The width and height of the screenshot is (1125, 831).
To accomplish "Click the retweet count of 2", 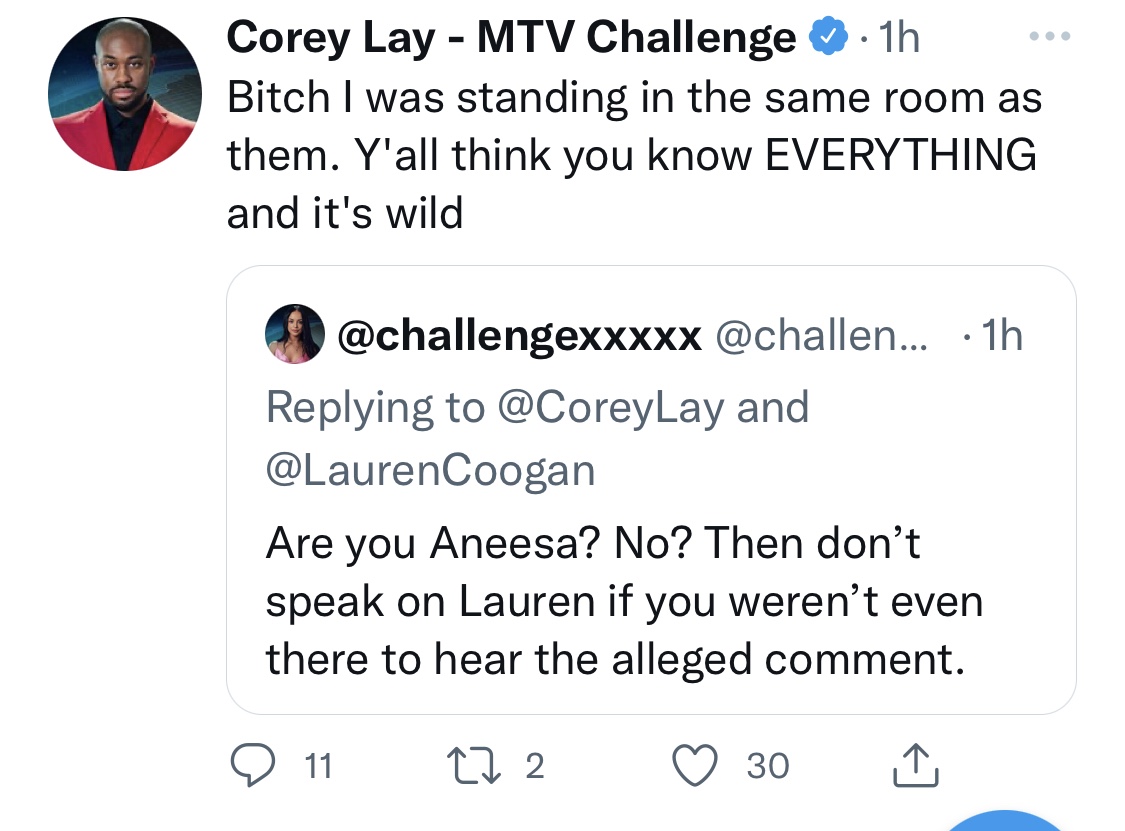I will (x=534, y=767).
